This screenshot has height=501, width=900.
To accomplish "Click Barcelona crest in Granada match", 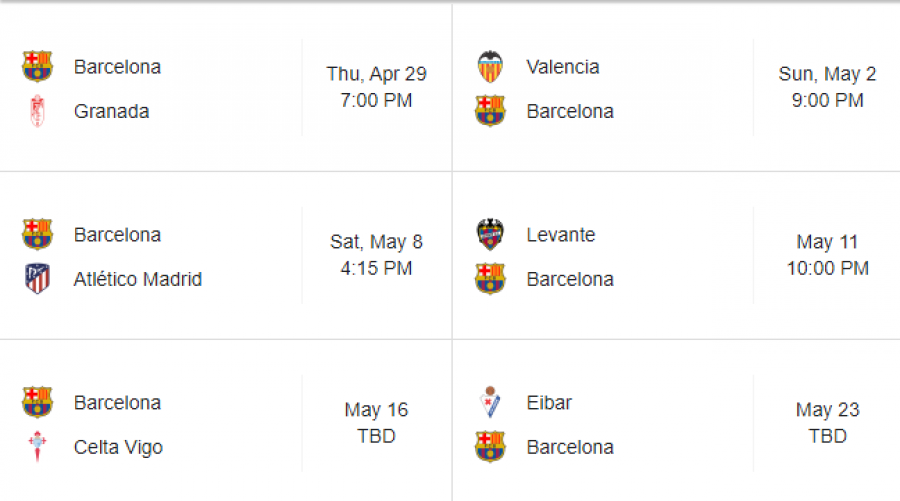I will pos(37,67).
